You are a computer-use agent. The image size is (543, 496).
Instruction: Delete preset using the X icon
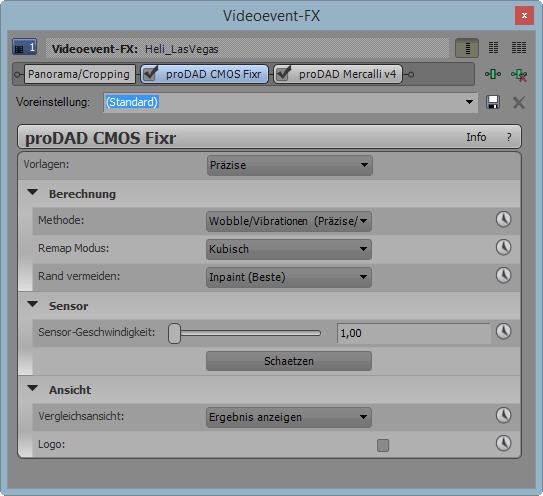519,103
